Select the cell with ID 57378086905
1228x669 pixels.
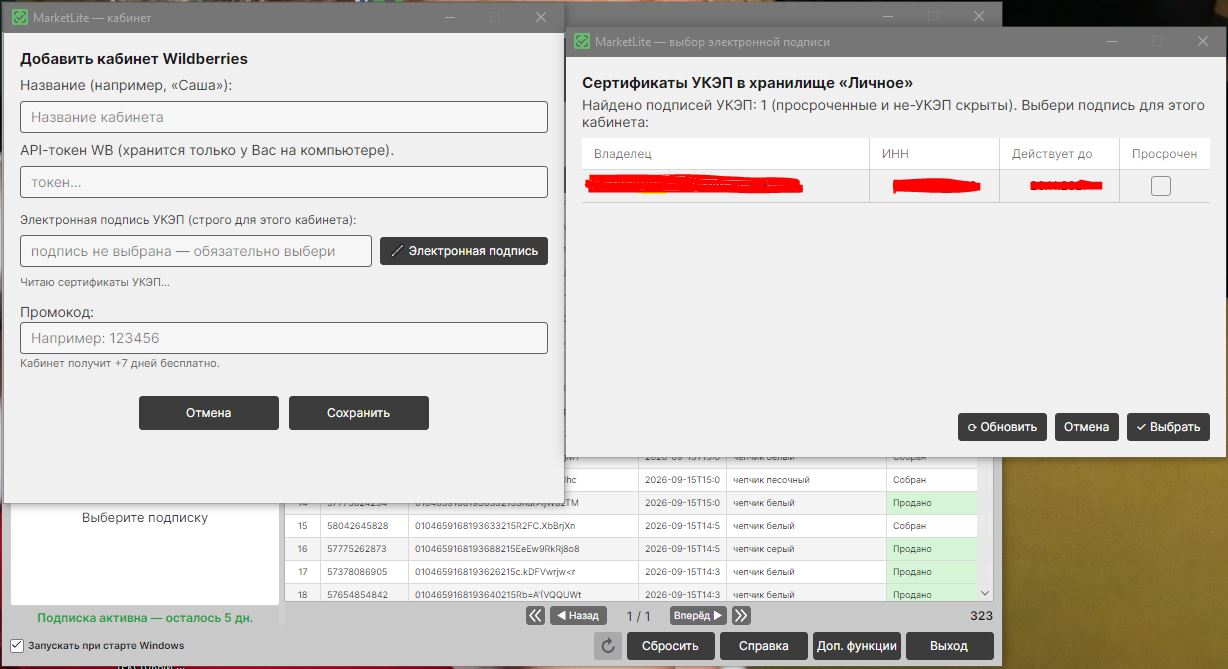[x=363, y=572]
